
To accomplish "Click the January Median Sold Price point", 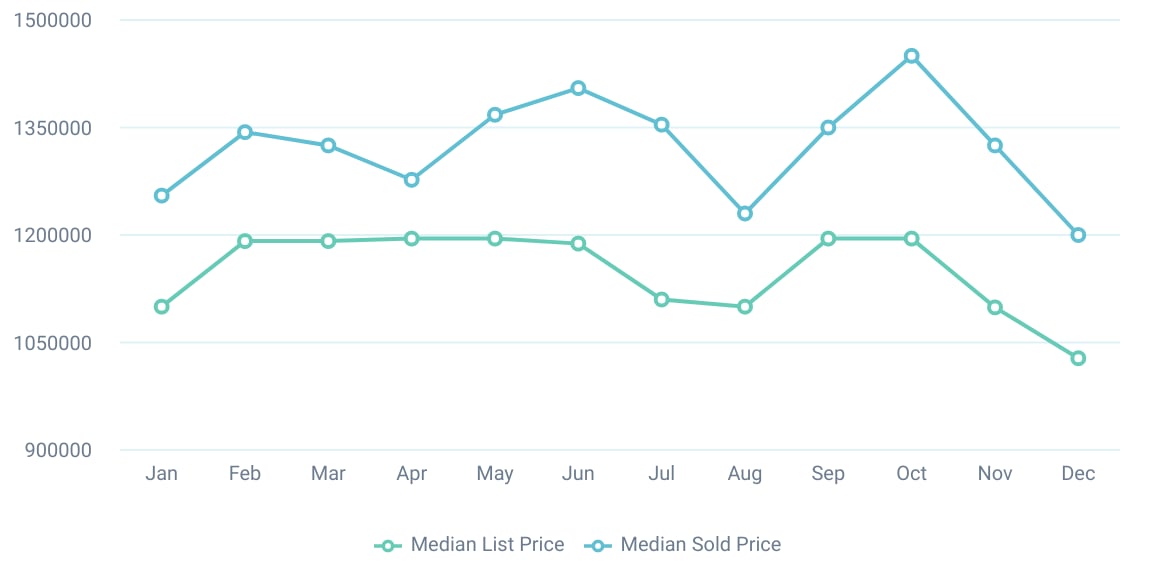I will pyautogui.click(x=162, y=195).
